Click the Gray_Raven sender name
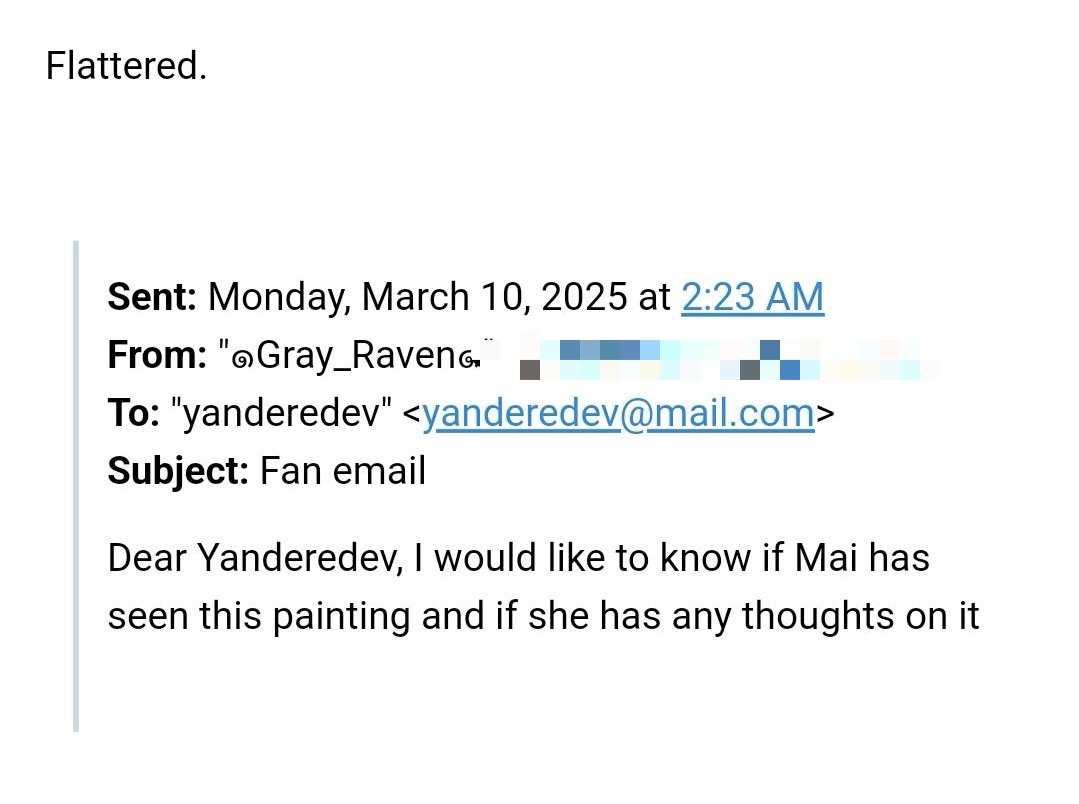 tap(356, 357)
